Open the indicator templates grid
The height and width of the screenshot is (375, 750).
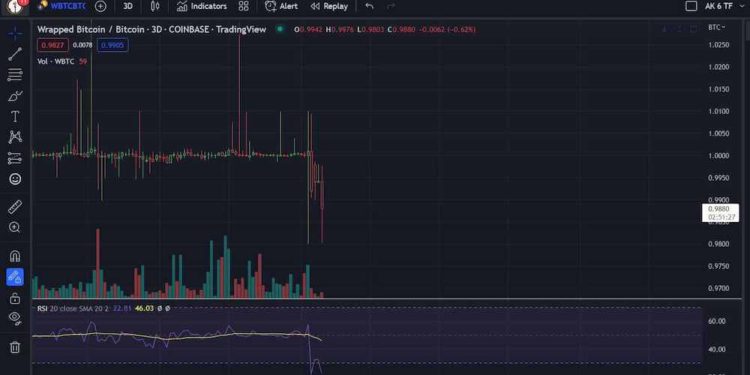pos(243,6)
